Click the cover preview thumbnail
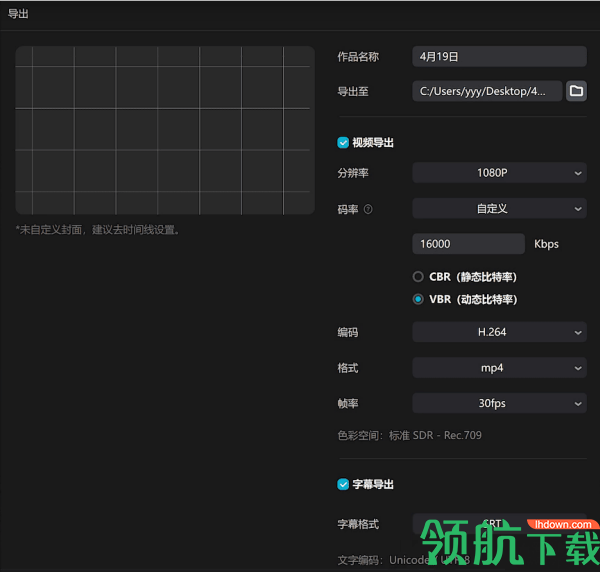This screenshot has width=600, height=572. [x=165, y=130]
